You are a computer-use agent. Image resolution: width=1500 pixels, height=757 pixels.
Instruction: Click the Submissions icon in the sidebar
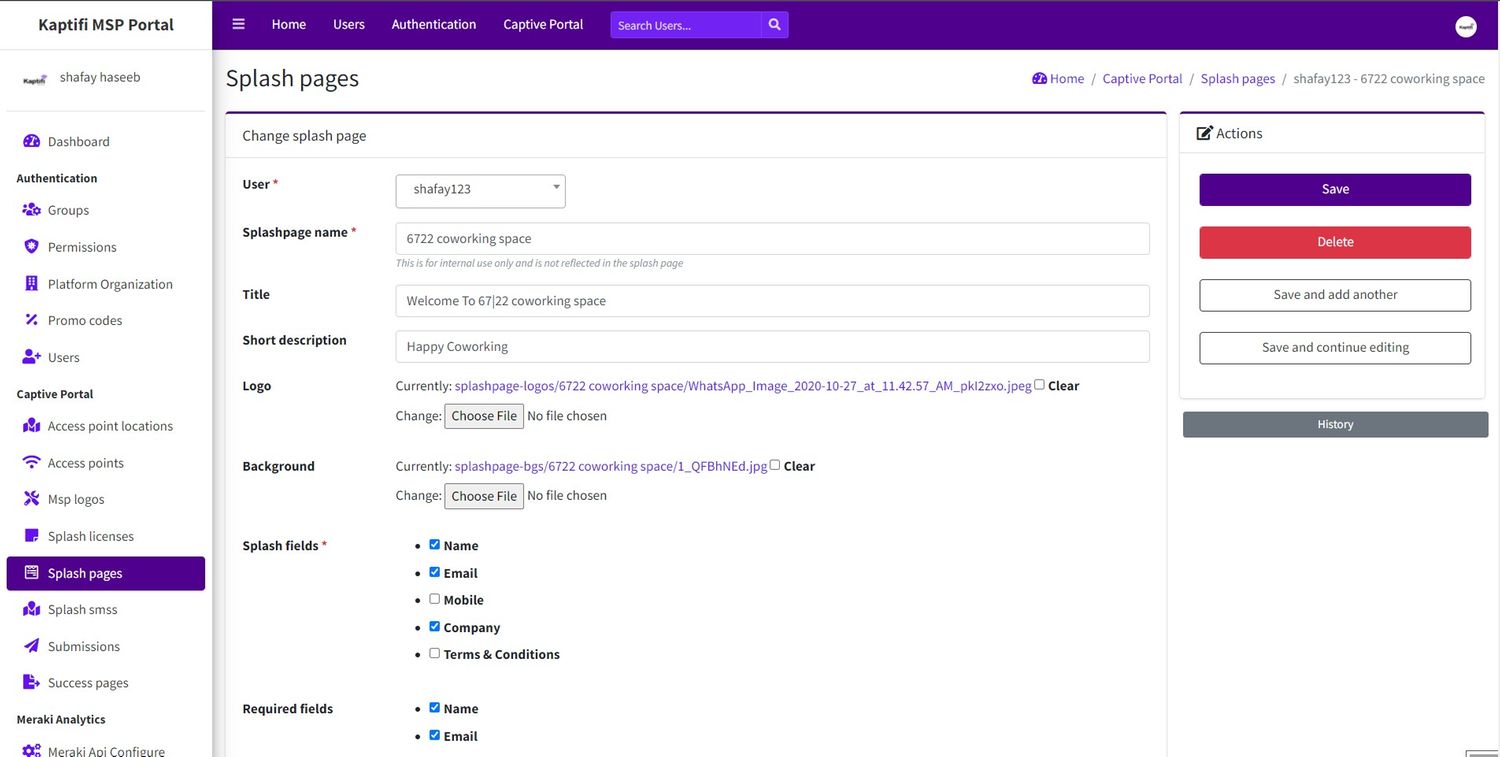(32, 646)
